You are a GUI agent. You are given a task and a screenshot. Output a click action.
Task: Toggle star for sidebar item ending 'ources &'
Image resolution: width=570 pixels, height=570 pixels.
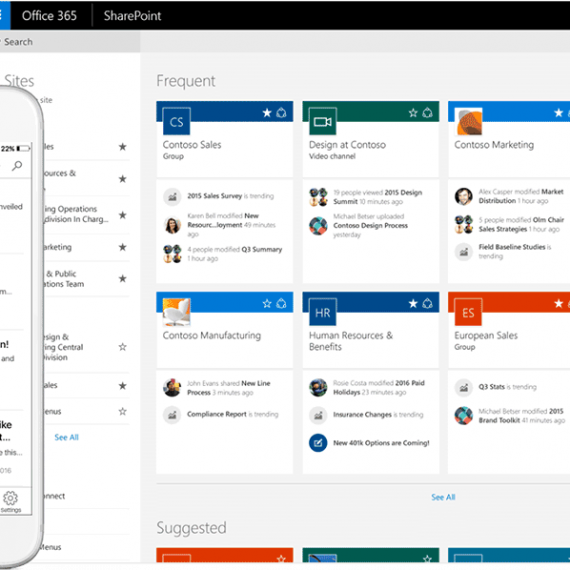coord(123,179)
